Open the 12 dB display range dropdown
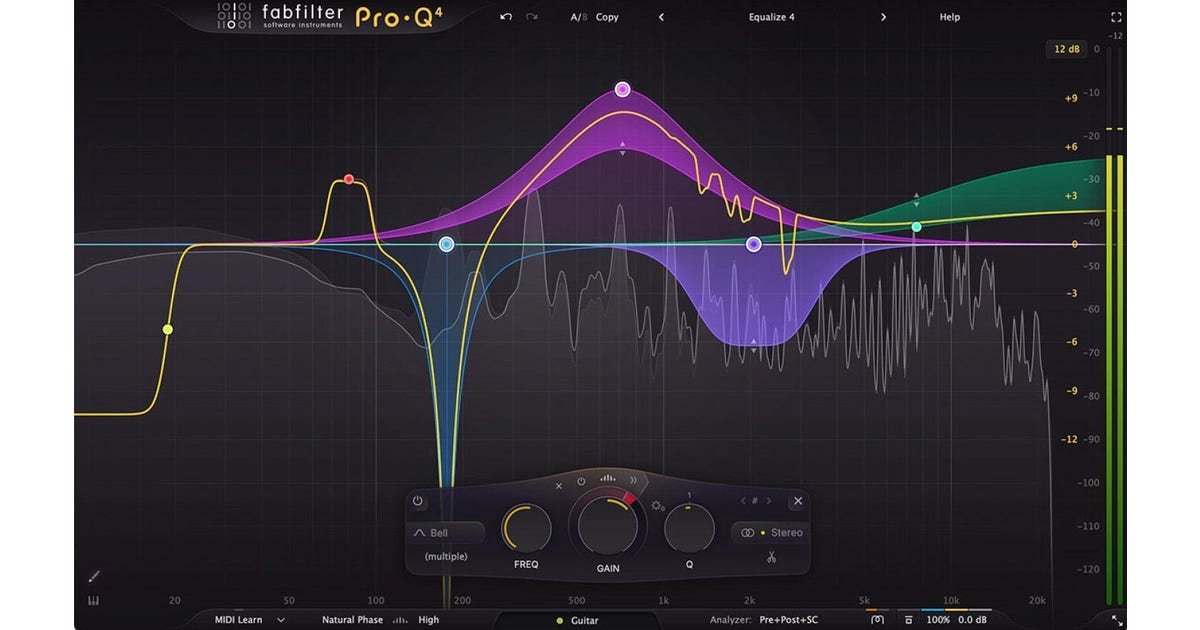Image resolution: width=1200 pixels, height=630 pixels. 1066,49
